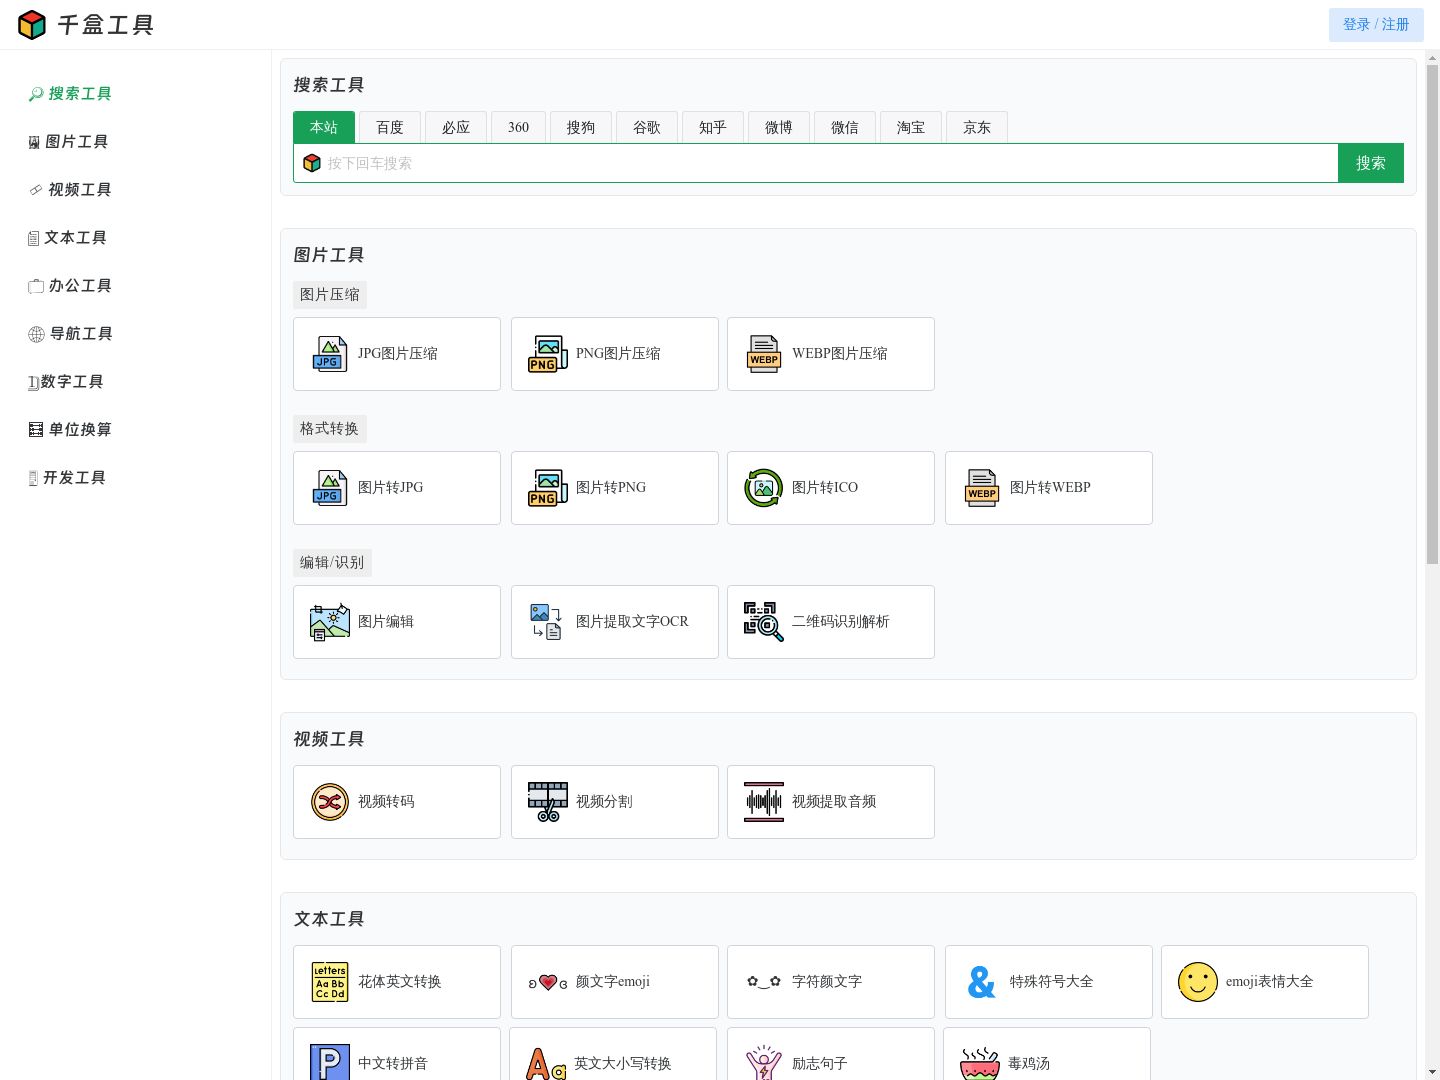Click the 励志句子 figure icon

point(764,1062)
